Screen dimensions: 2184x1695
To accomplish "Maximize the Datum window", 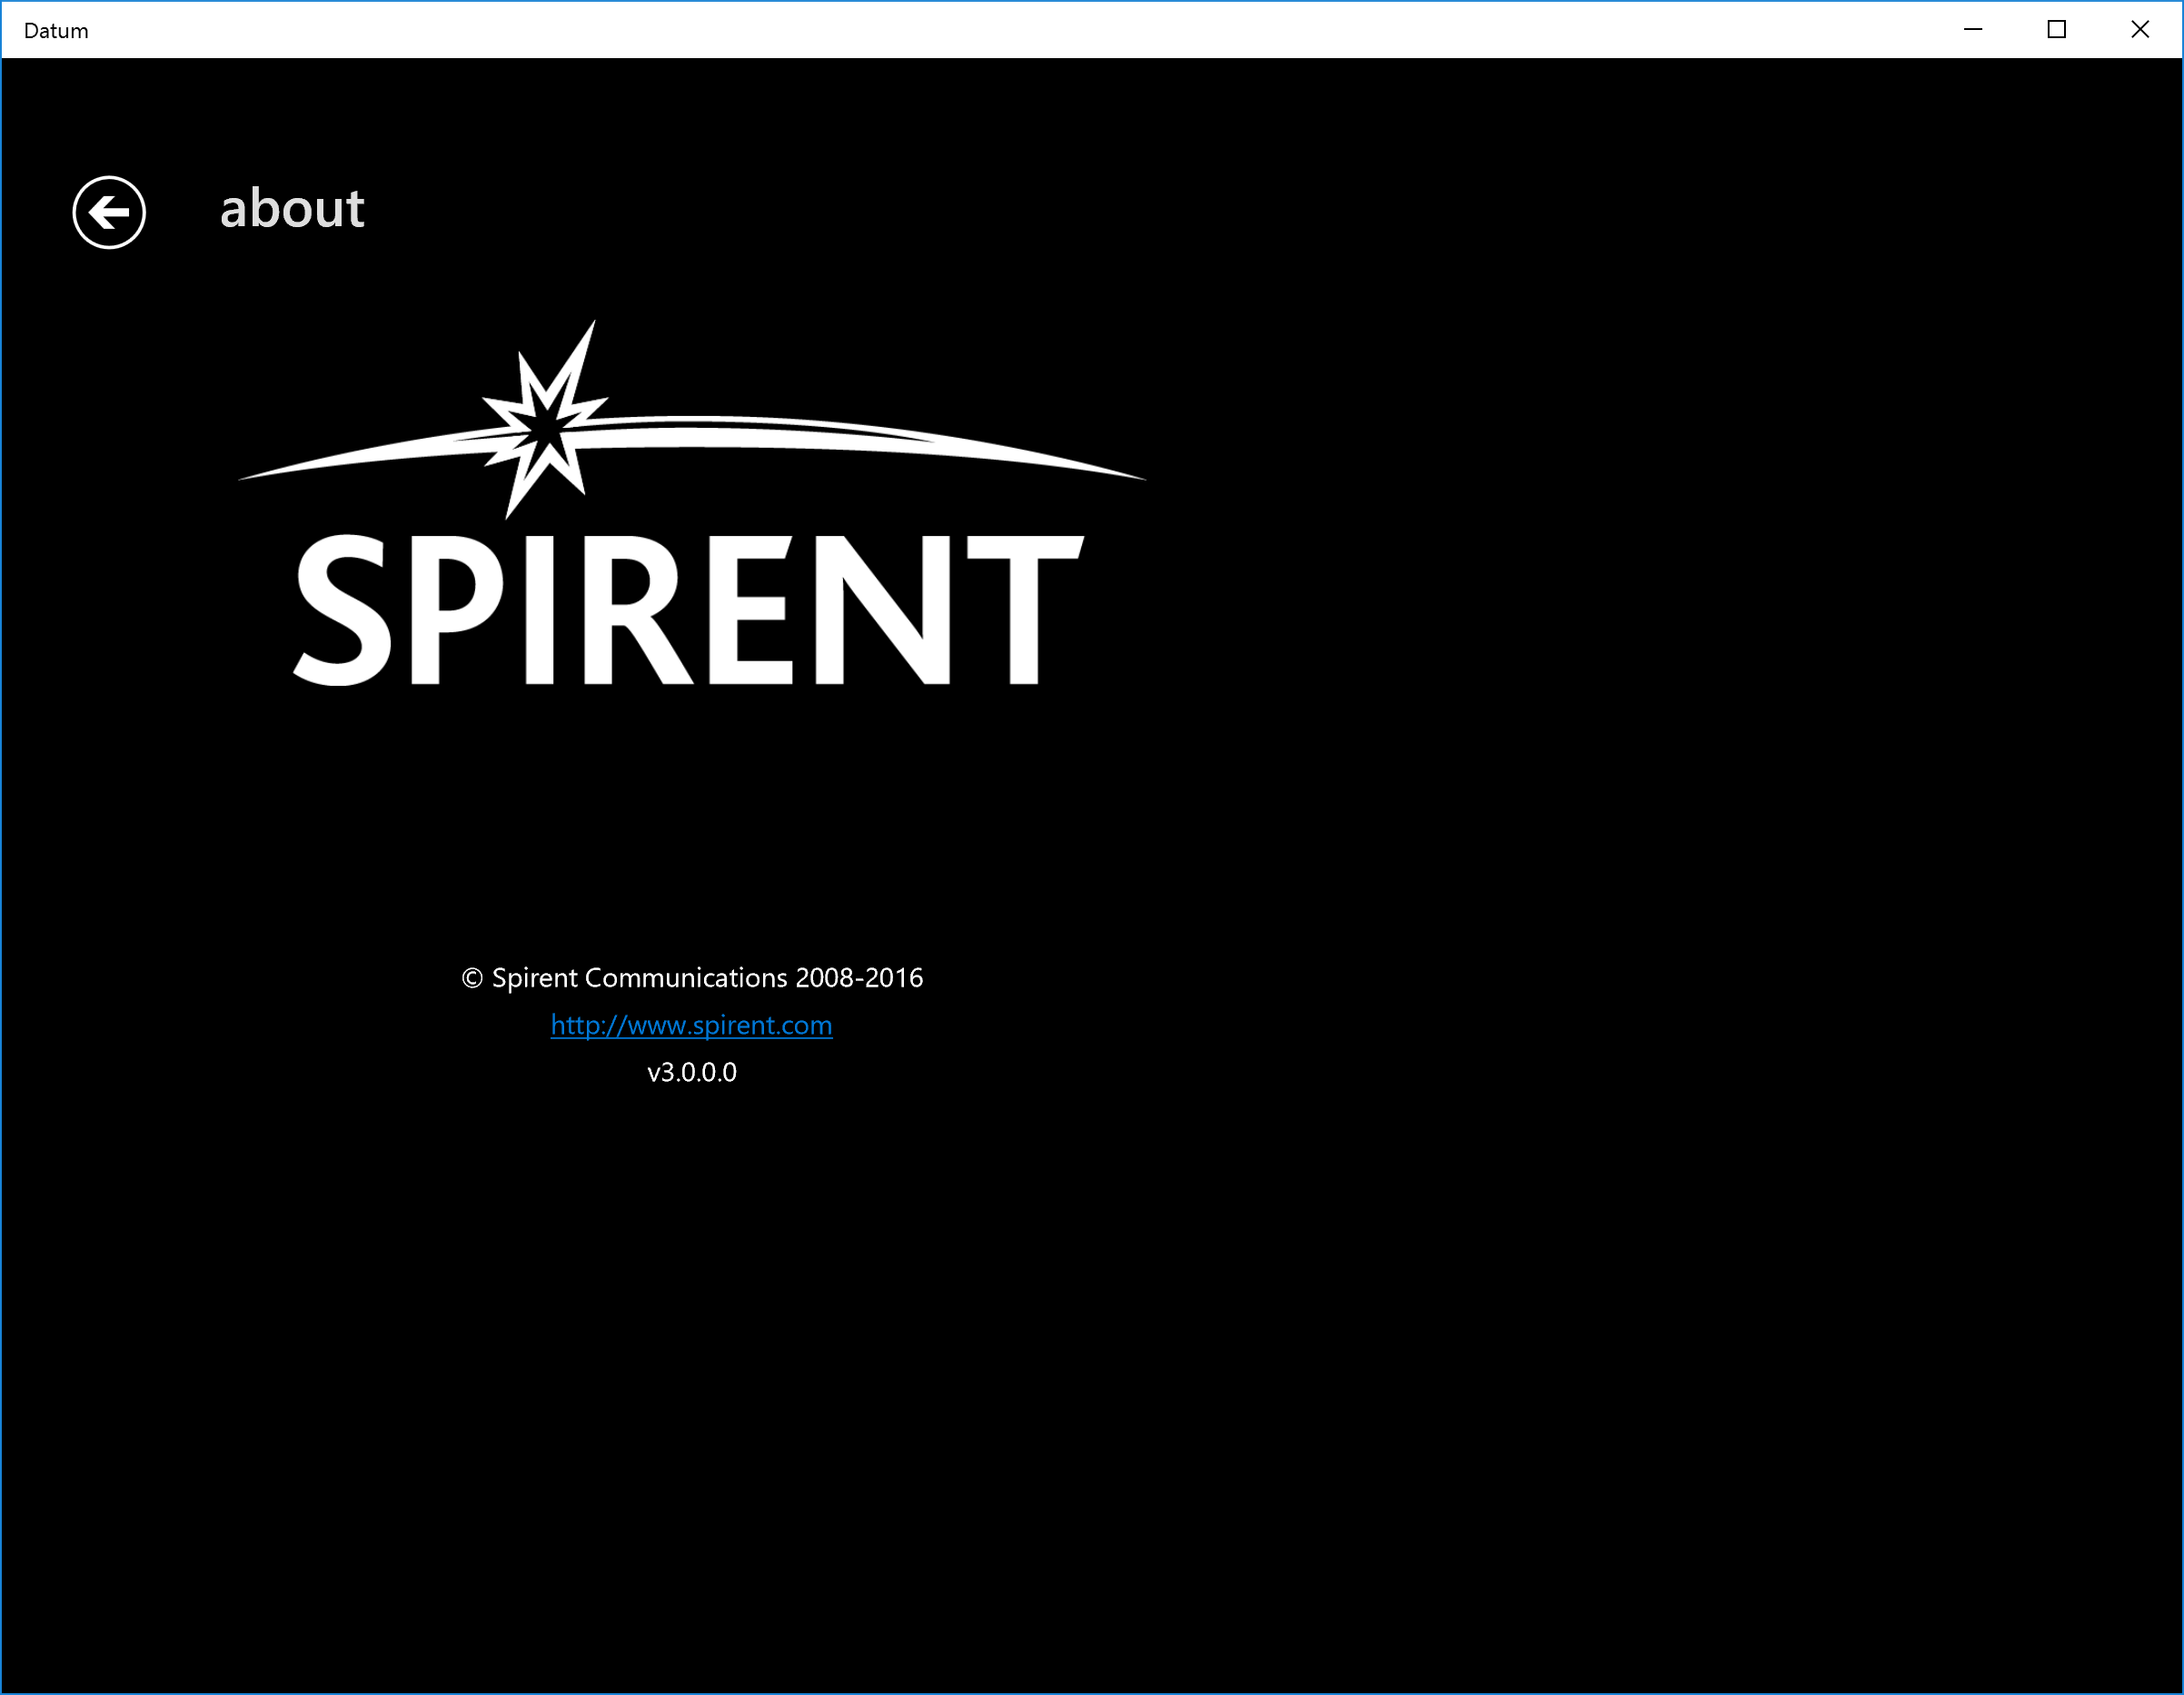I will point(2056,29).
